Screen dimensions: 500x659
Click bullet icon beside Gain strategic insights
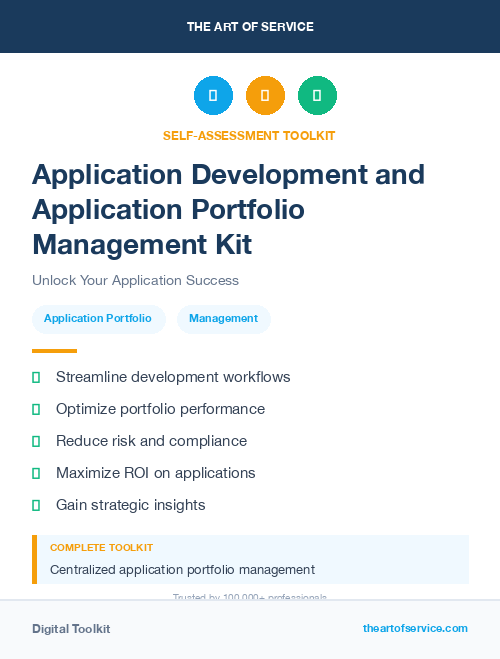pyautogui.click(x=36, y=505)
